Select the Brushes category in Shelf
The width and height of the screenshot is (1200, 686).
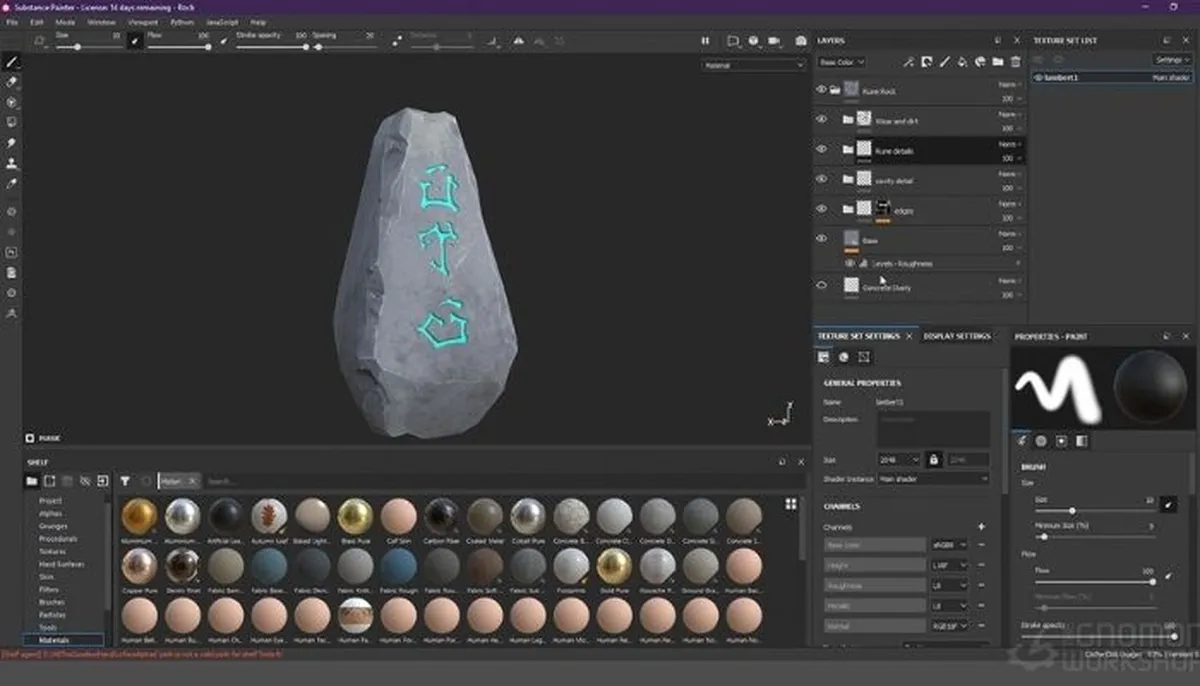tap(51, 602)
